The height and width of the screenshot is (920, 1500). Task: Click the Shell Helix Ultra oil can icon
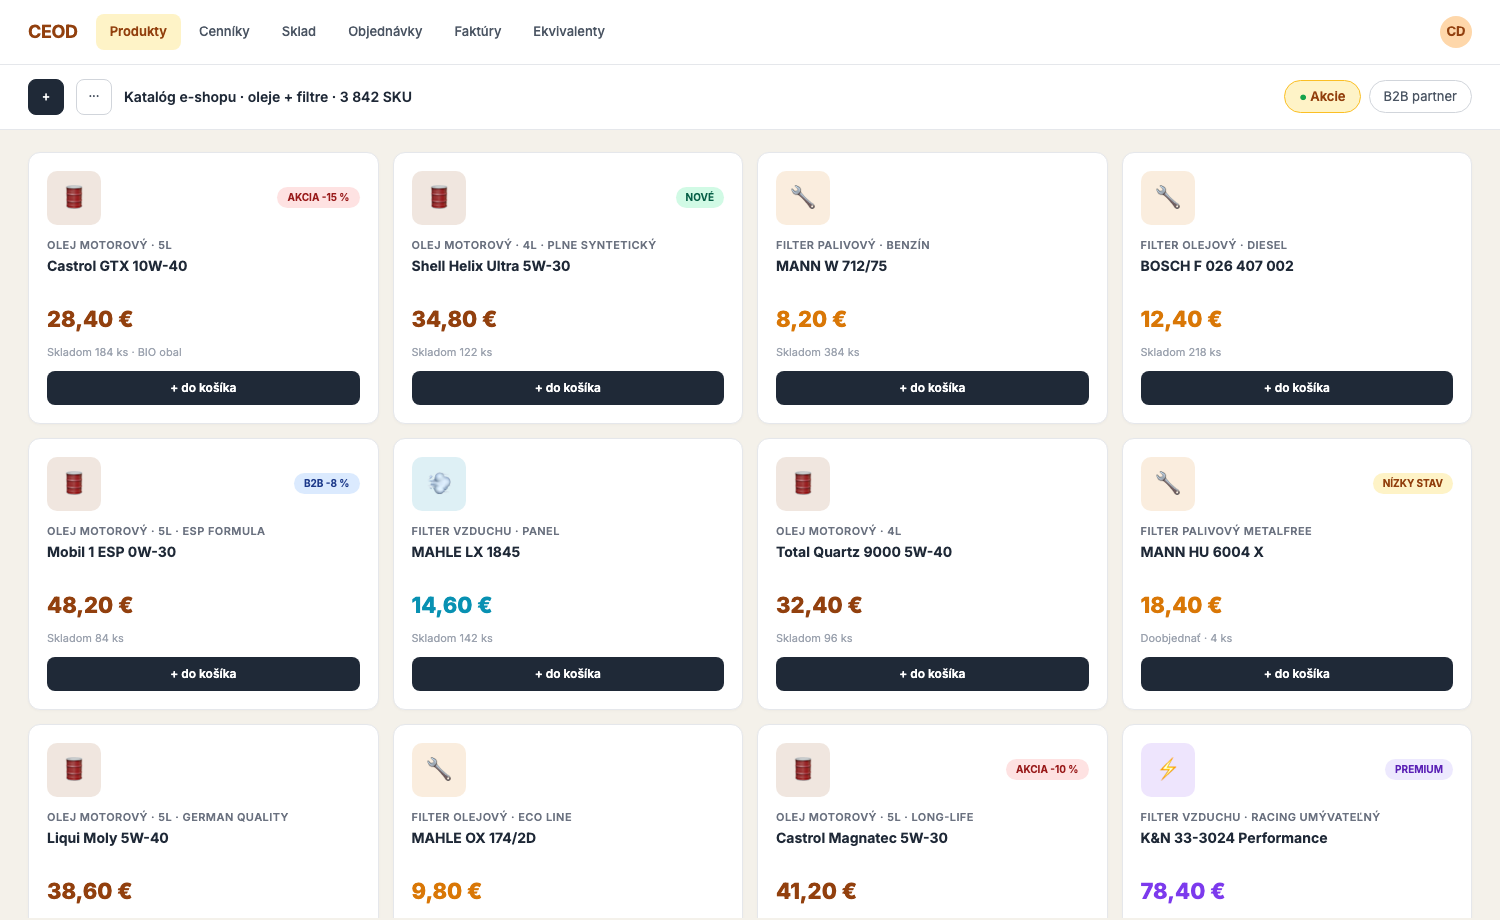tap(439, 198)
